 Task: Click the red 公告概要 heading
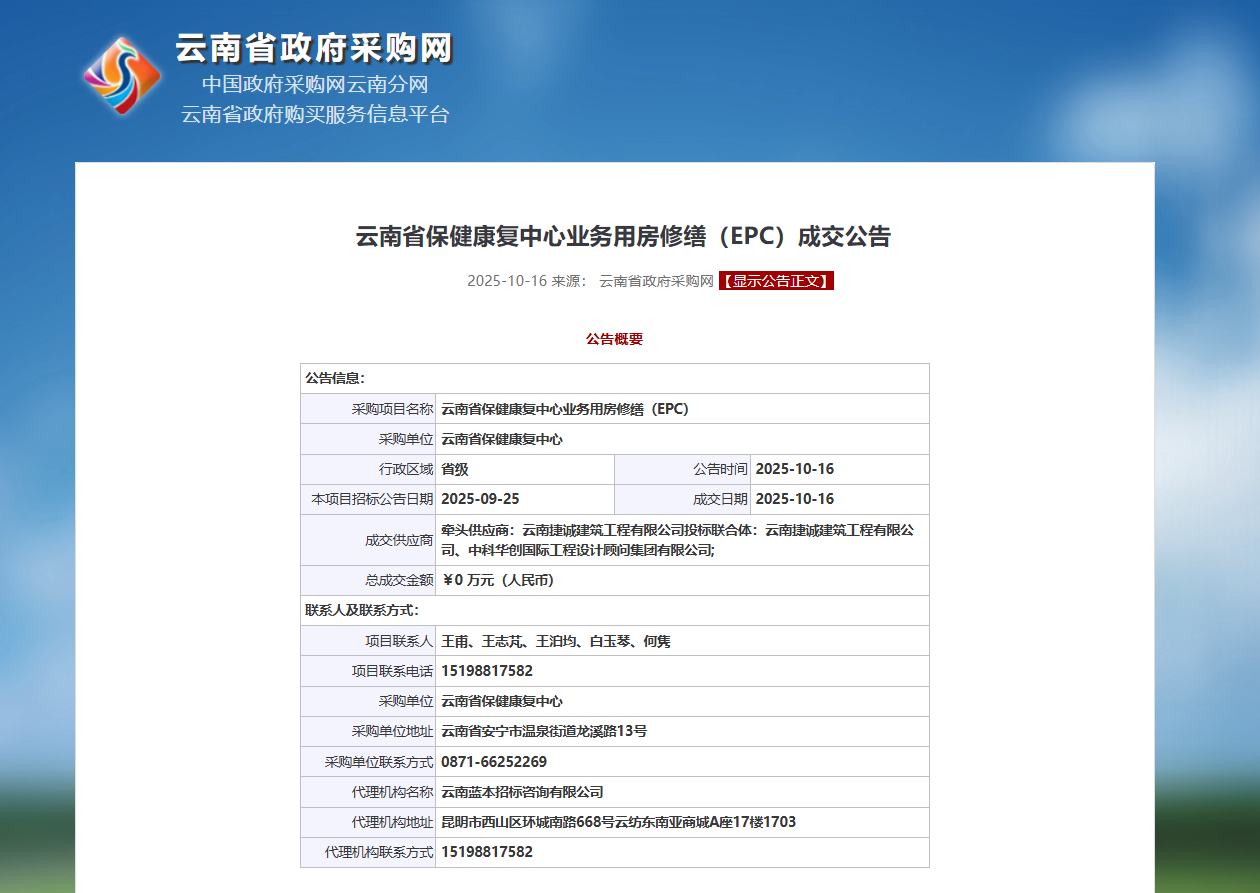pos(614,339)
